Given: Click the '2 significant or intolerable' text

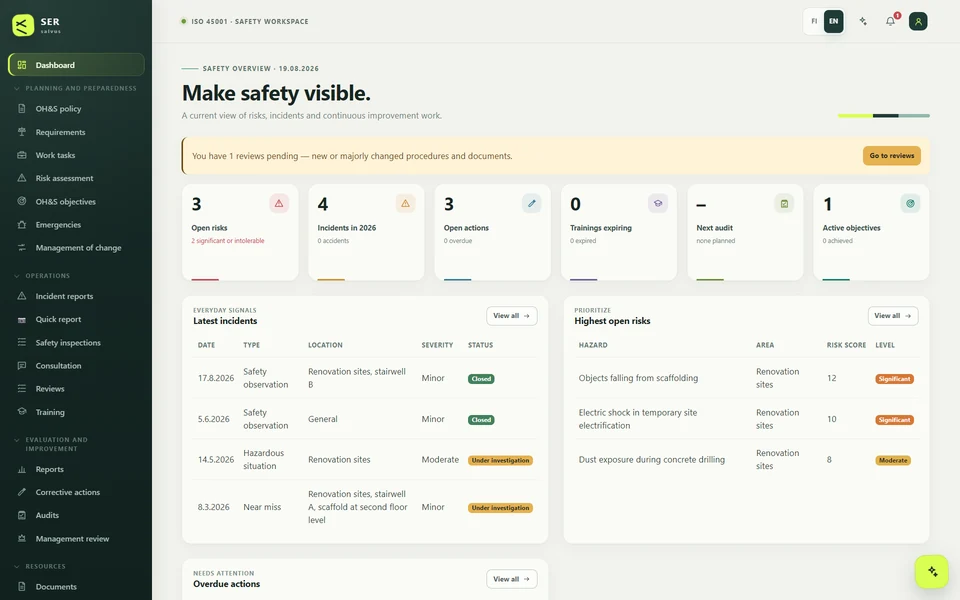Looking at the screenshot, I should [x=228, y=241].
